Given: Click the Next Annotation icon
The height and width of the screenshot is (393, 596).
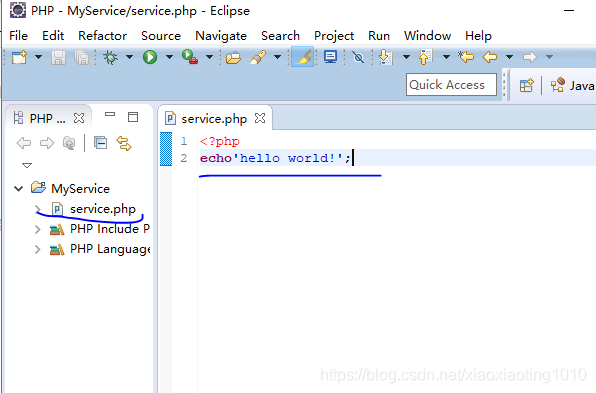Looking at the screenshot, I should [386, 57].
